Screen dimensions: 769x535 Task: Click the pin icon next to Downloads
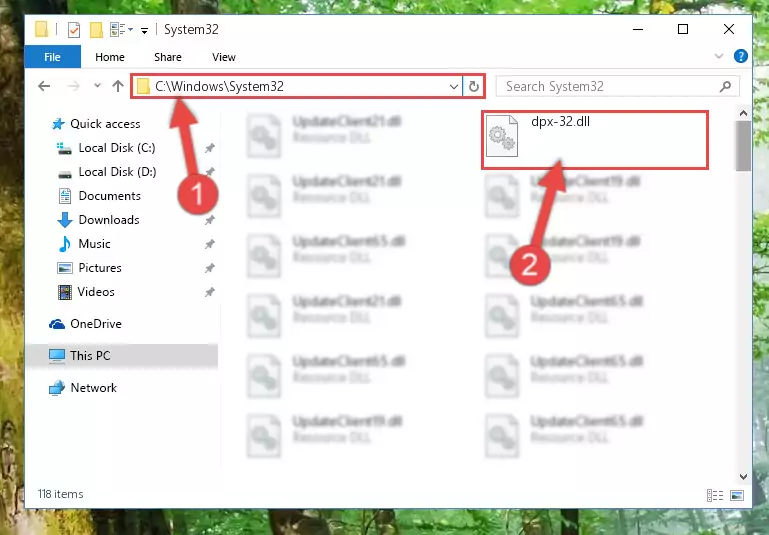point(209,220)
